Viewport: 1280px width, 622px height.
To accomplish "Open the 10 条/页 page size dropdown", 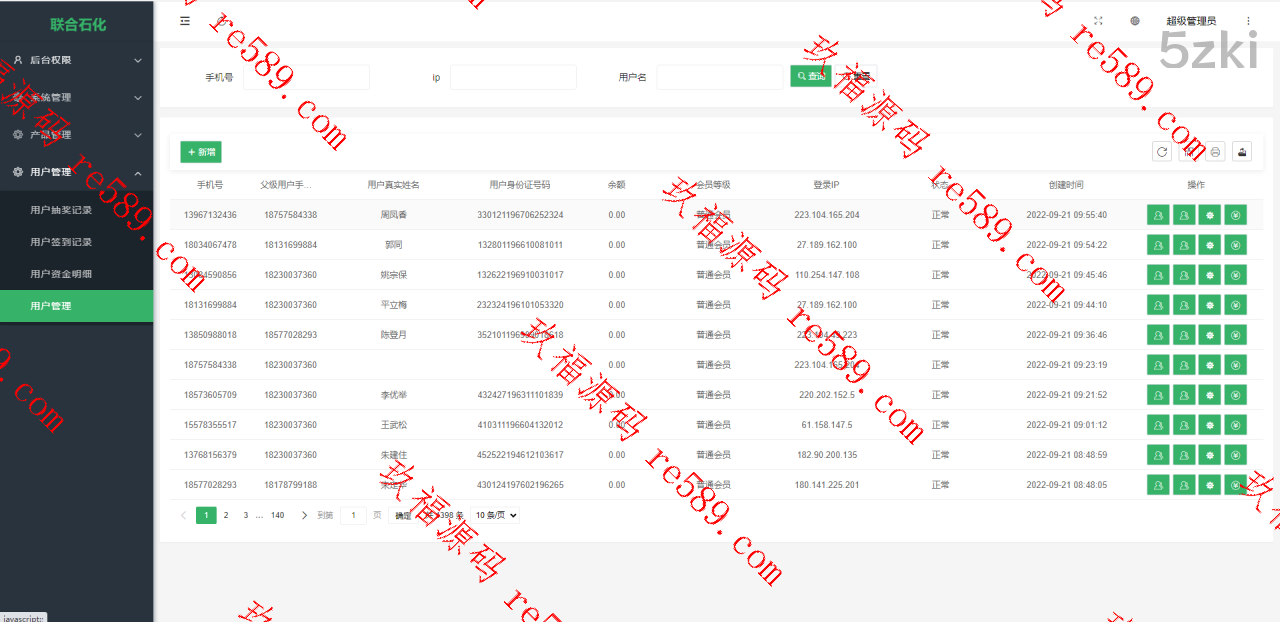I will 495,516.
